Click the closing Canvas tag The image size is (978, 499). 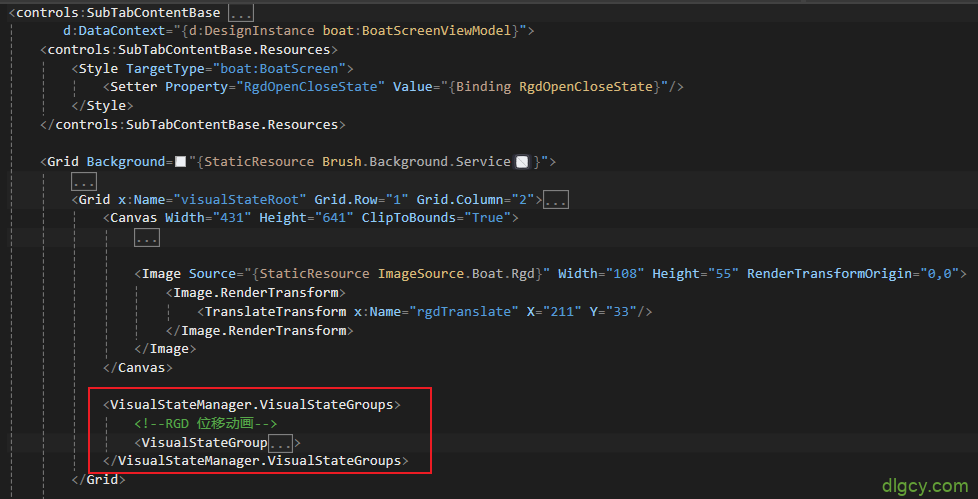[137, 367]
